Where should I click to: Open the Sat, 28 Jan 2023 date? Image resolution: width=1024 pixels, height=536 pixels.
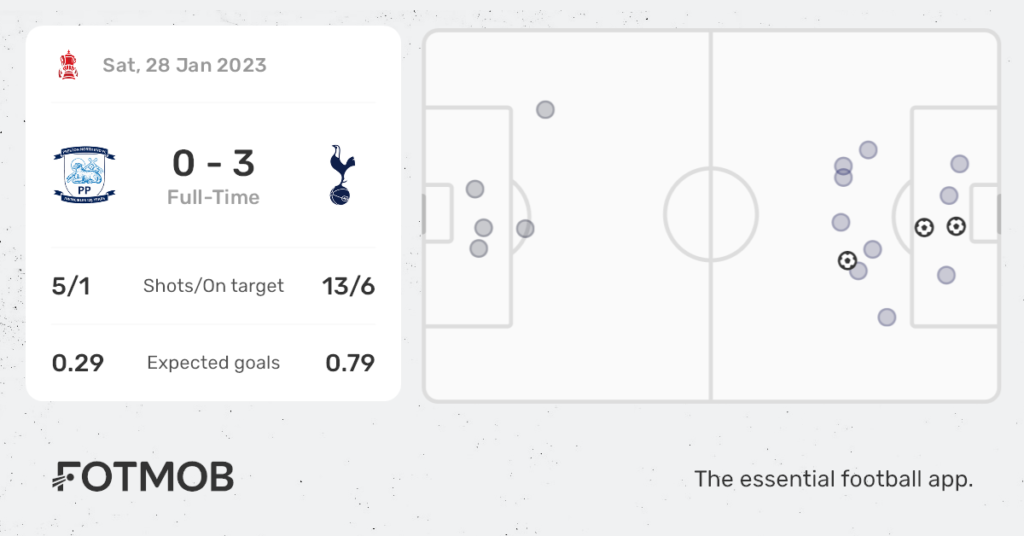pos(185,65)
